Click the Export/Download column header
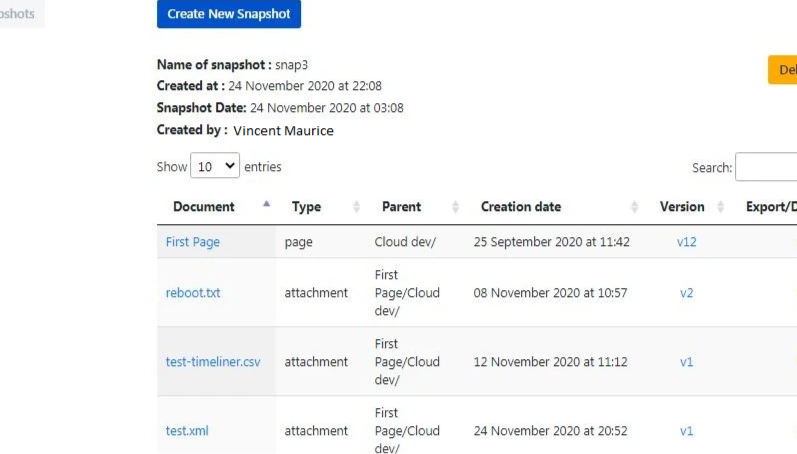The image size is (797, 454). (x=771, y=207)
